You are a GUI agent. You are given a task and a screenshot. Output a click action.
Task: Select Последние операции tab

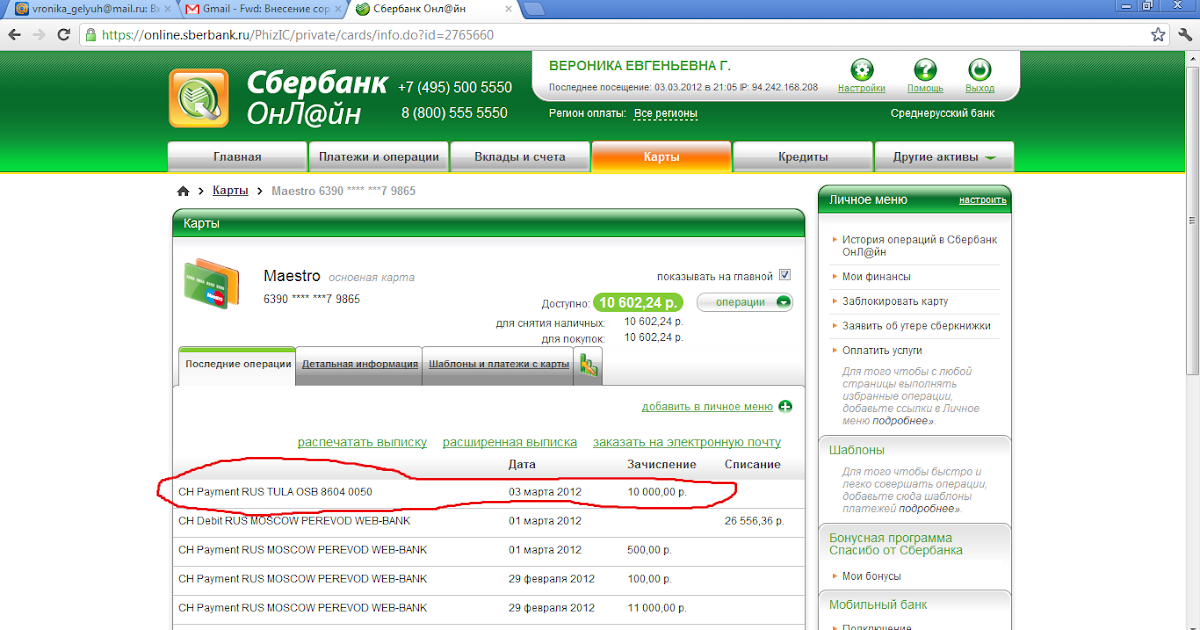click(238, 365)
